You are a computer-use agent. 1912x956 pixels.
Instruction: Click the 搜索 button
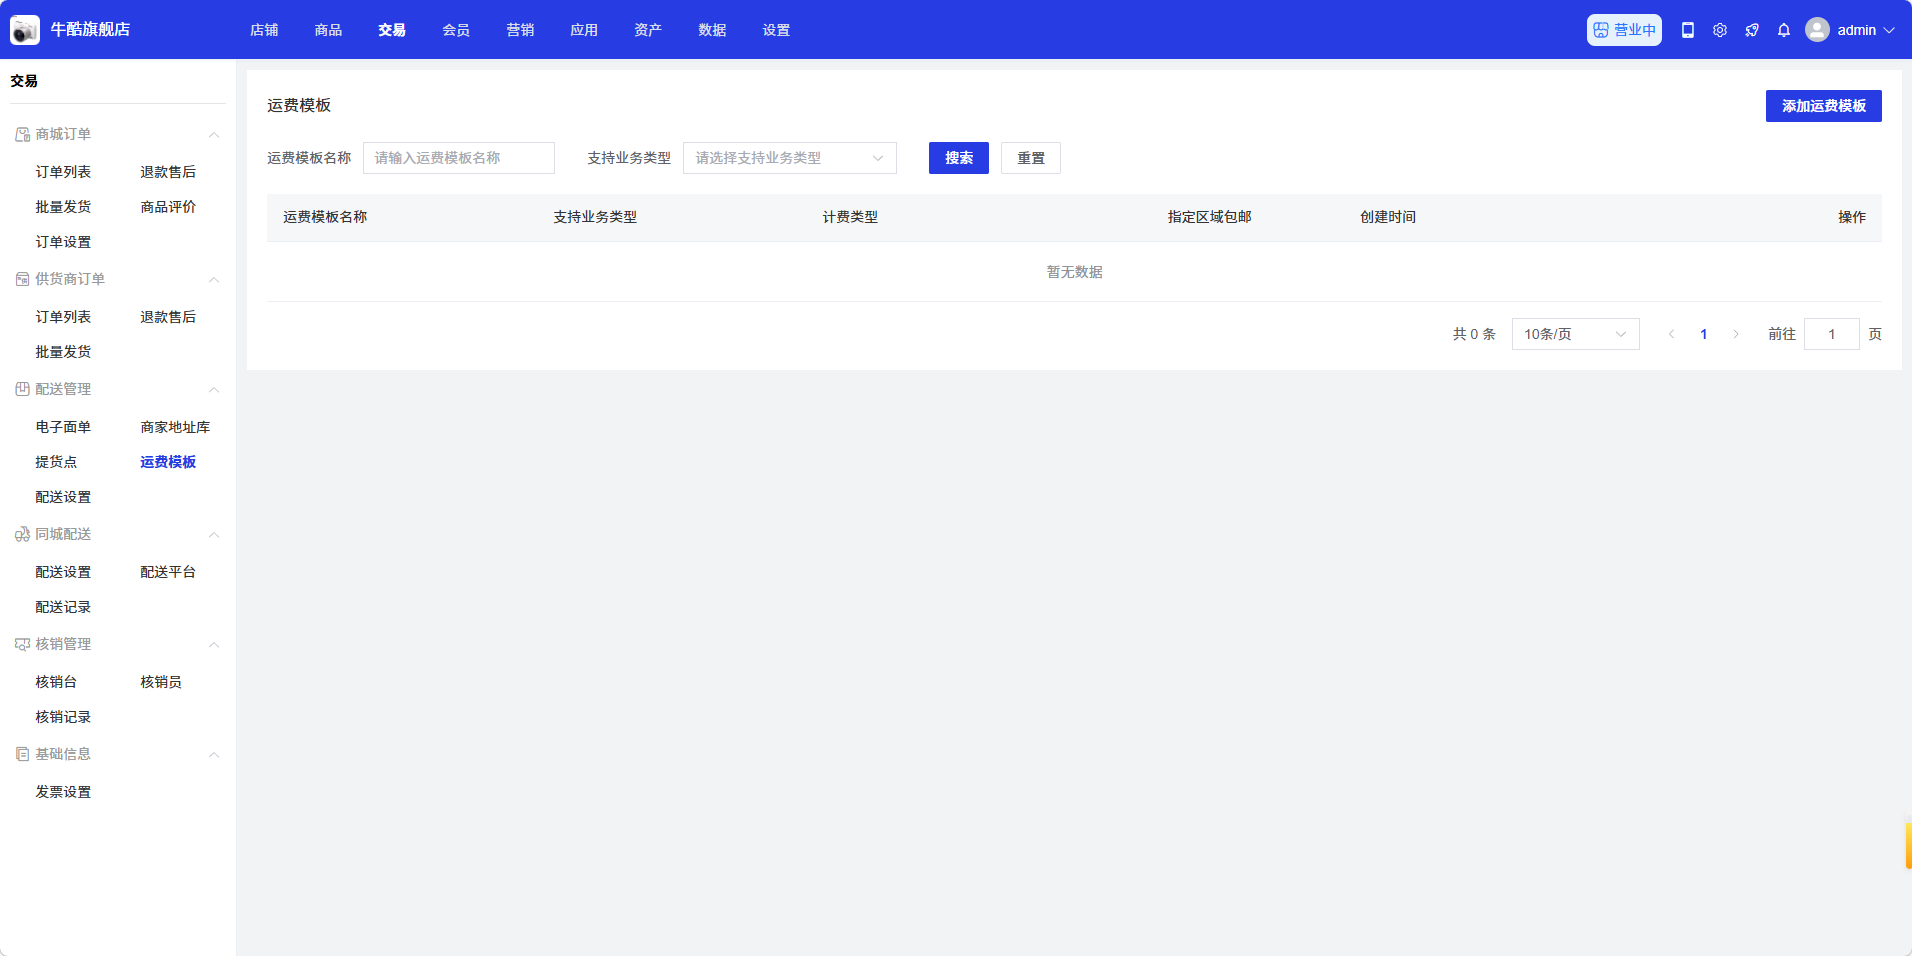click(x=958, y=158)
